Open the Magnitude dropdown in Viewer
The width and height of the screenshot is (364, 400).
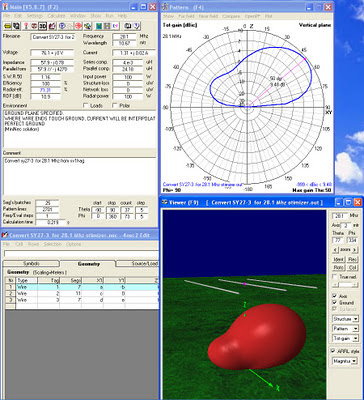[344, 361]
